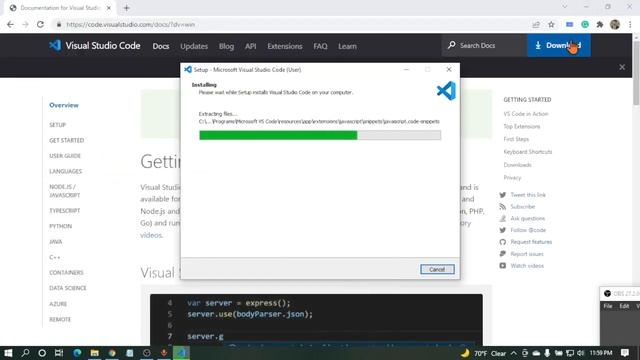Open the CONTAINERS sidebar section

pos(66,273)
